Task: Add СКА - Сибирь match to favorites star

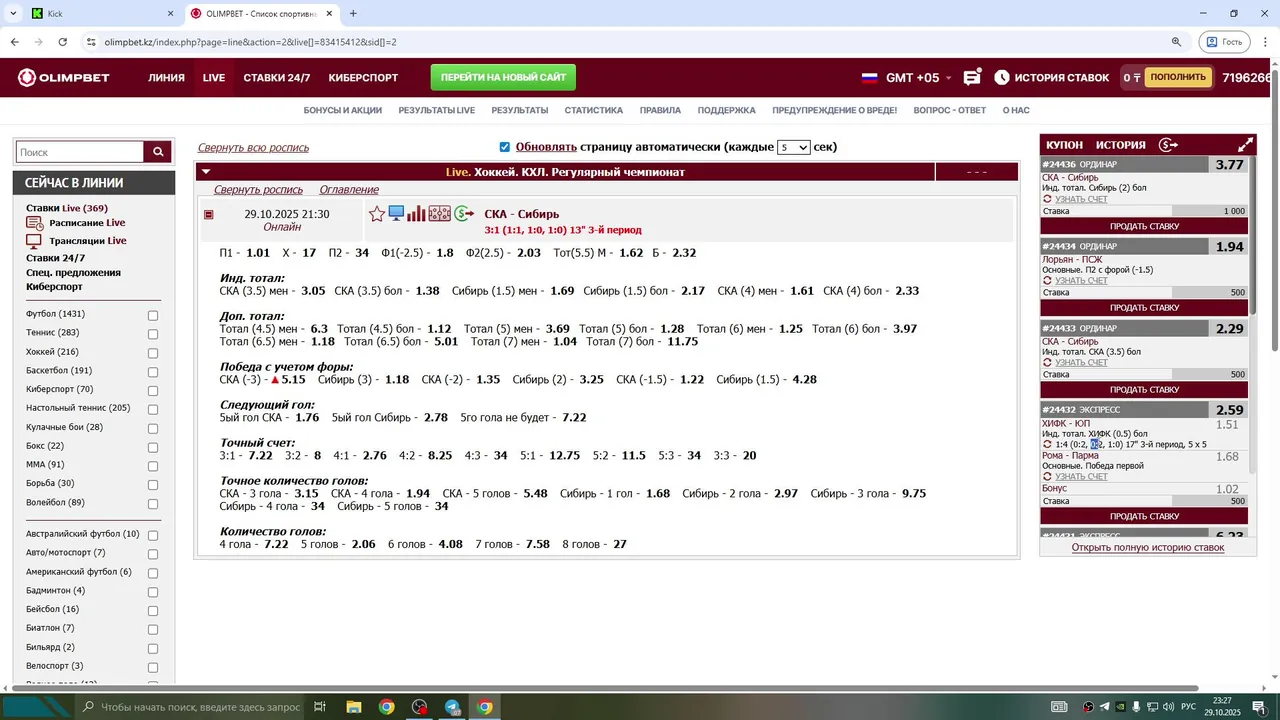Action: [x=377, y=214]
